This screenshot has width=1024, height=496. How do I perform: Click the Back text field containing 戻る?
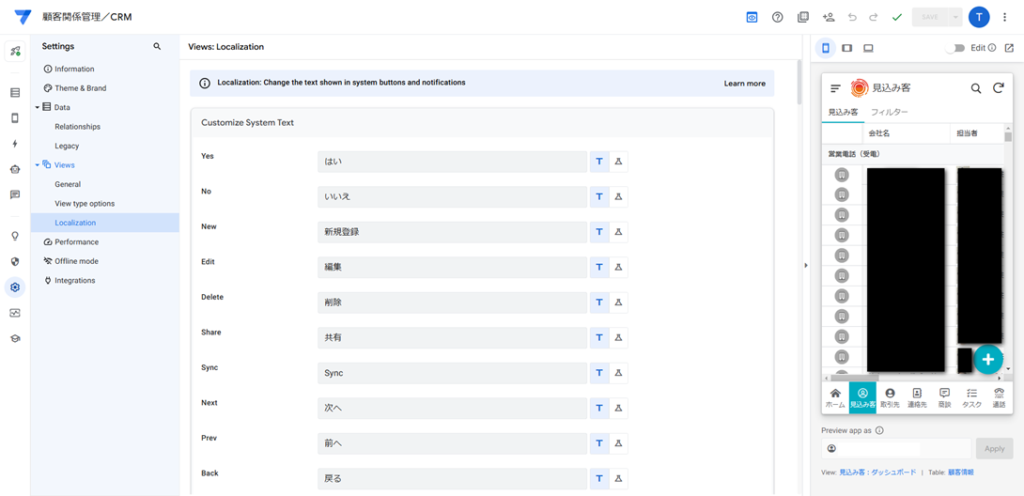pos(453,479)
